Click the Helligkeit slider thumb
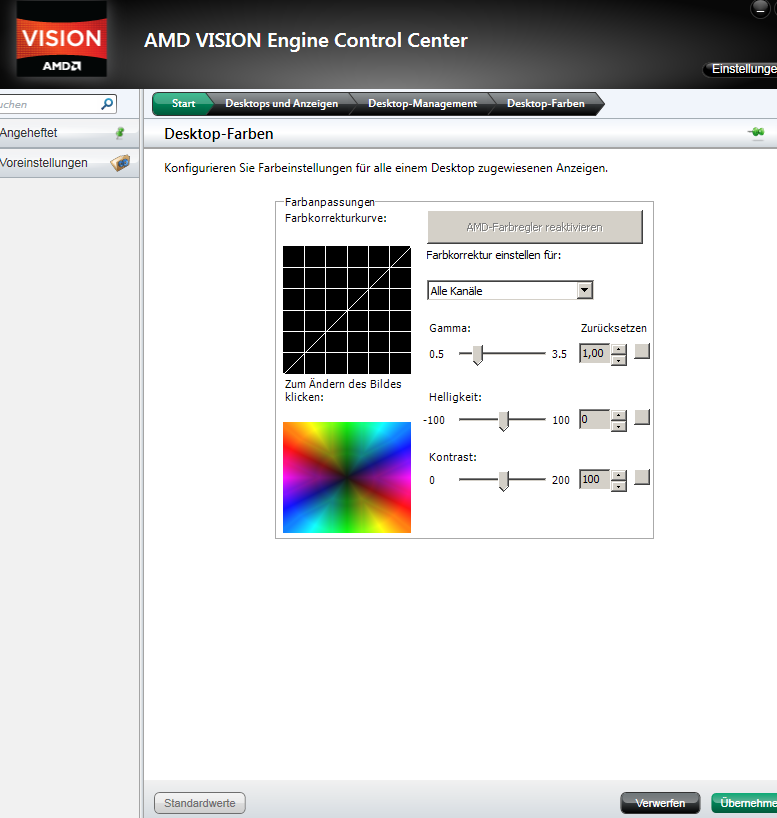 (x=504, y=420)
